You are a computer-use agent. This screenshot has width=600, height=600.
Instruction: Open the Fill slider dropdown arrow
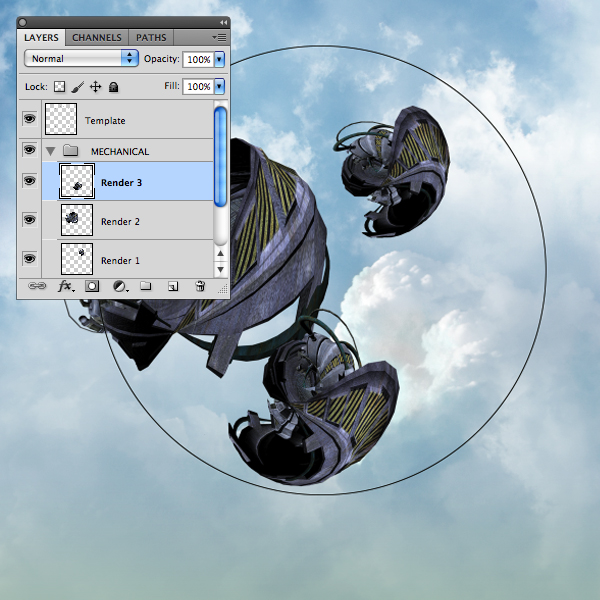(219, 86)
